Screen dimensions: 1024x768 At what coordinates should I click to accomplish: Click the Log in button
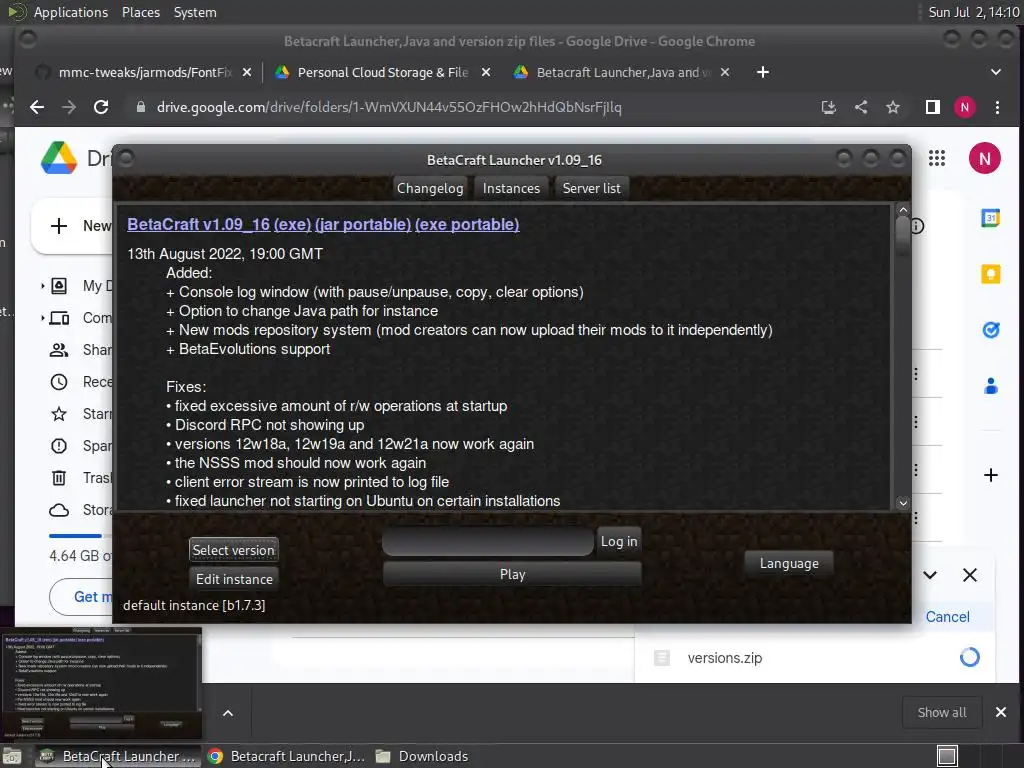[x=619, y=541]
